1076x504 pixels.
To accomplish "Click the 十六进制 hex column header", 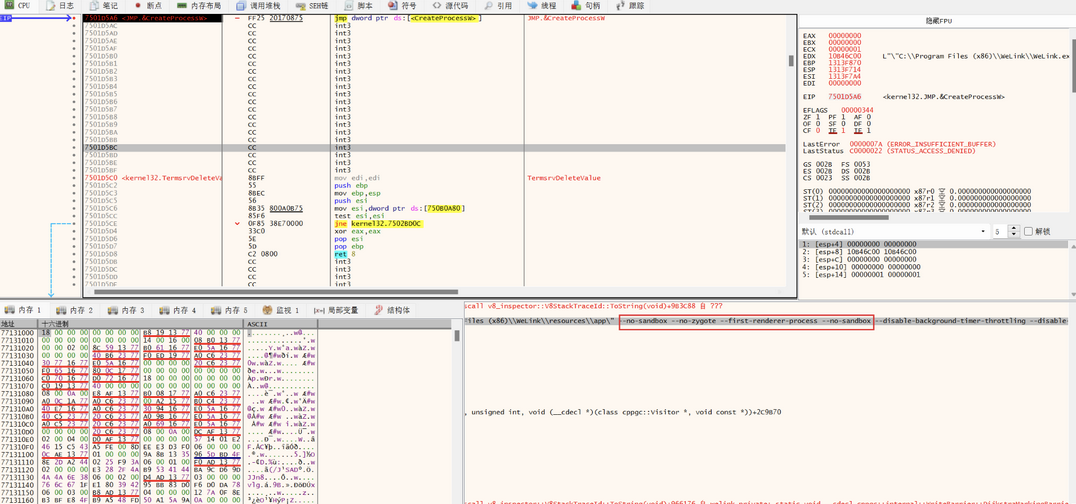I will [141, 323].
